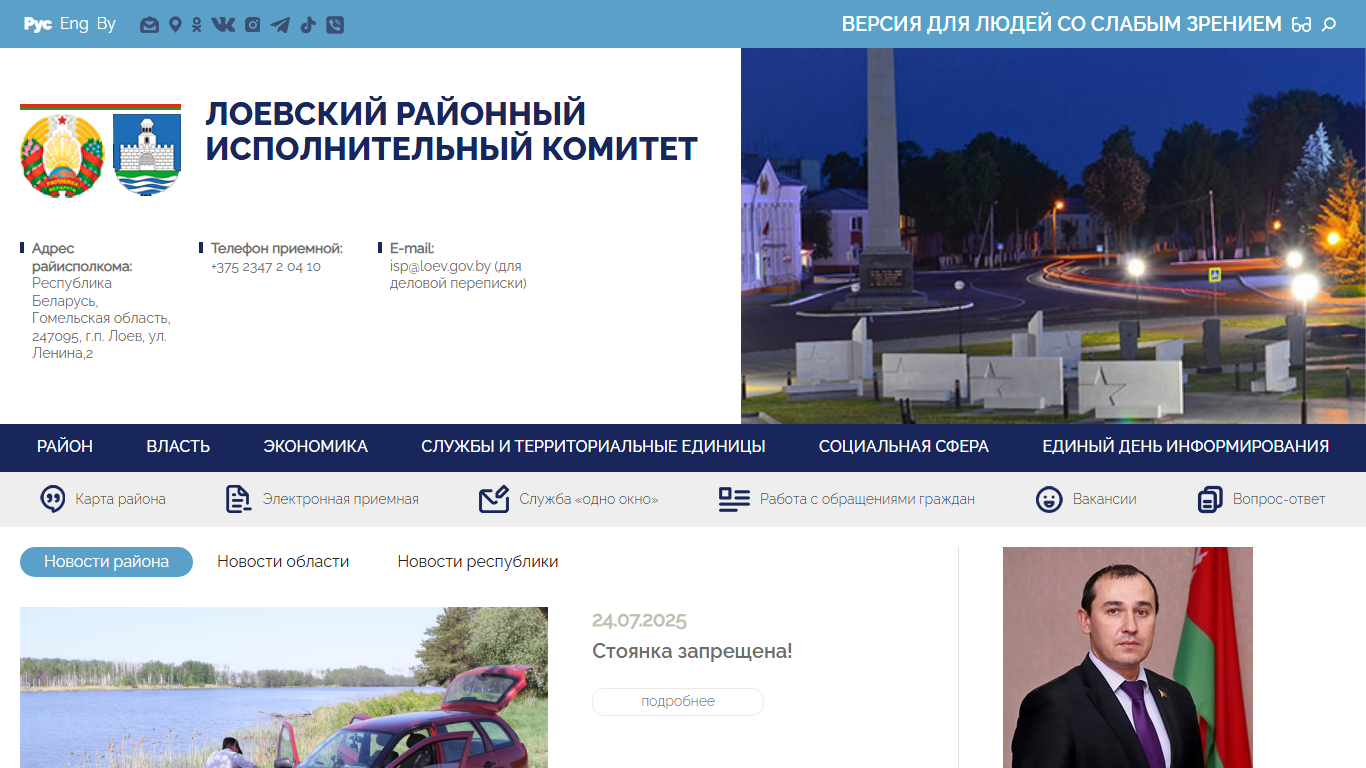Select the Новости района tab

106,562
